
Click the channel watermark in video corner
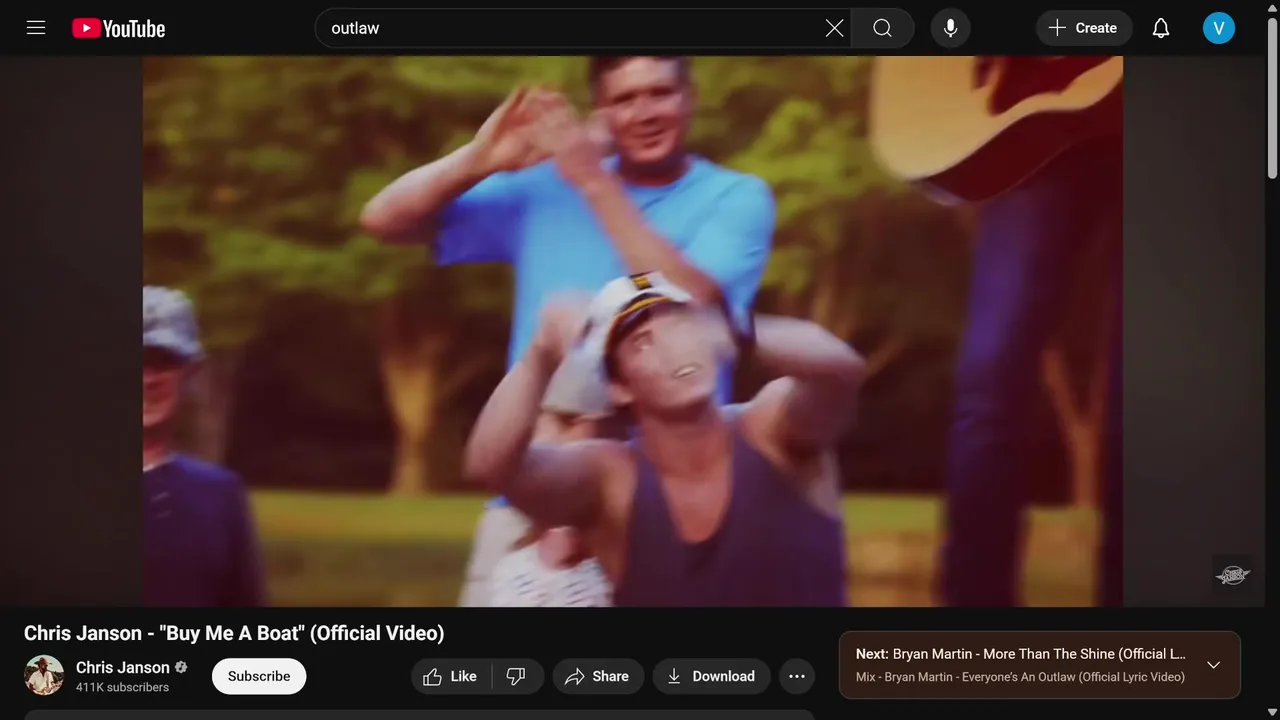tap(1232, 575)
